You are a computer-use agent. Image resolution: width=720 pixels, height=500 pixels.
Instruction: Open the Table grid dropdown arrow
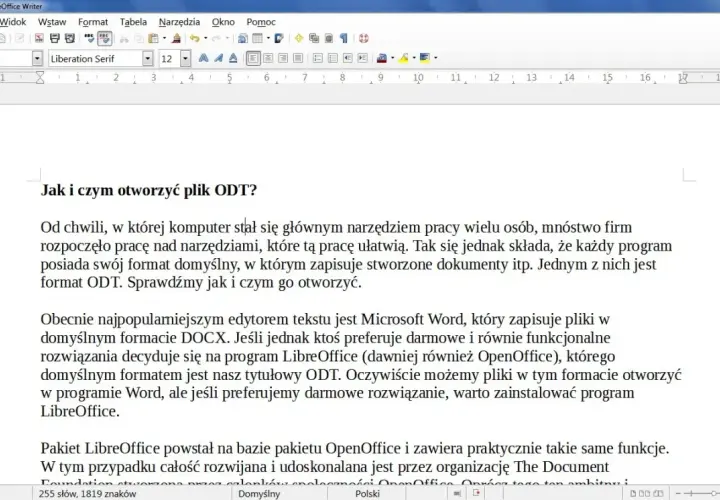[268, 39]
